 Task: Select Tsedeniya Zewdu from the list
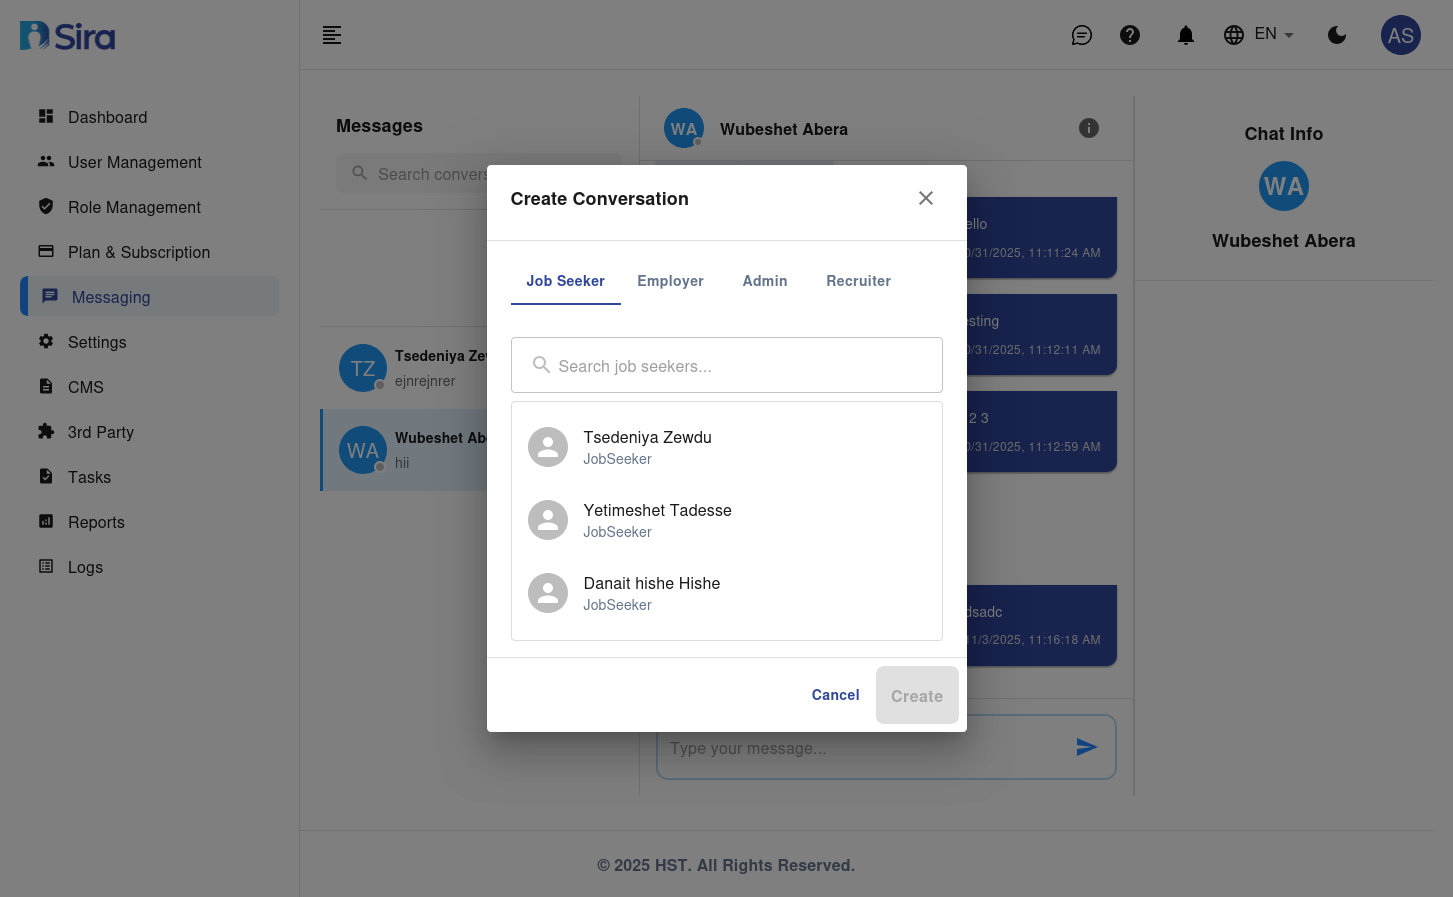[x=647, y=447]
